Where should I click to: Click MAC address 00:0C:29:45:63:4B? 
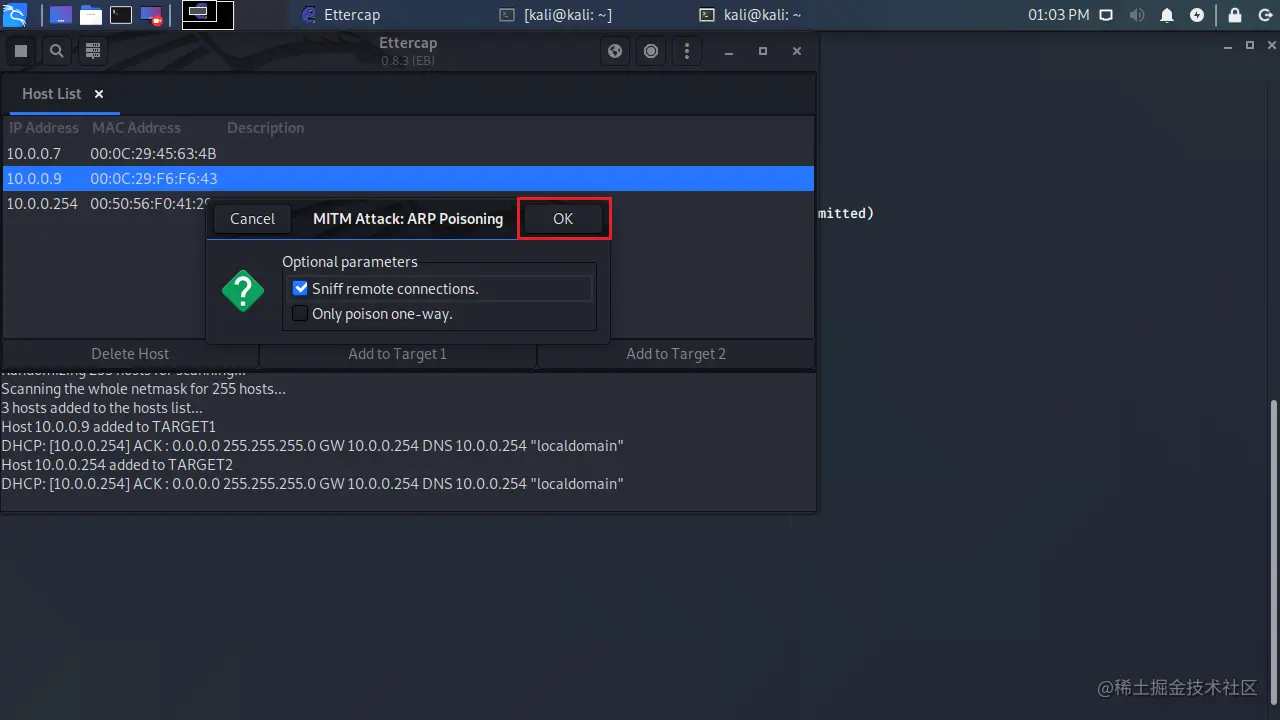153,154
